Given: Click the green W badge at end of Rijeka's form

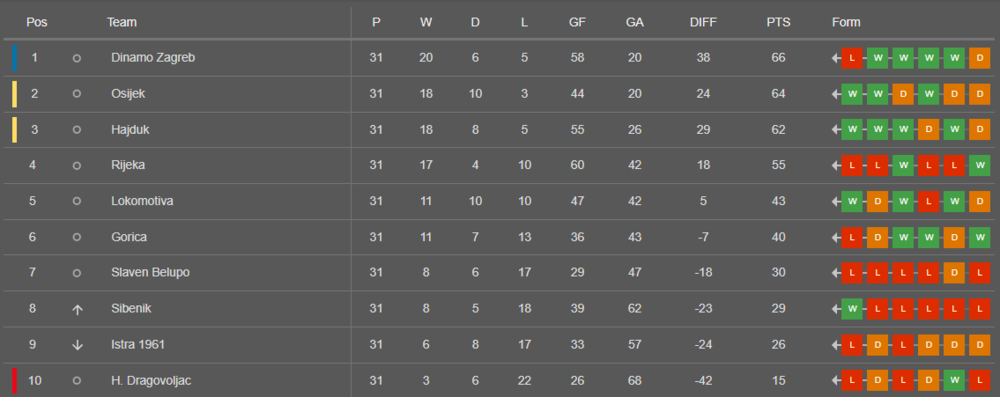Looking at the screenshot, I should pyautogui.click(x=979, y=165).
